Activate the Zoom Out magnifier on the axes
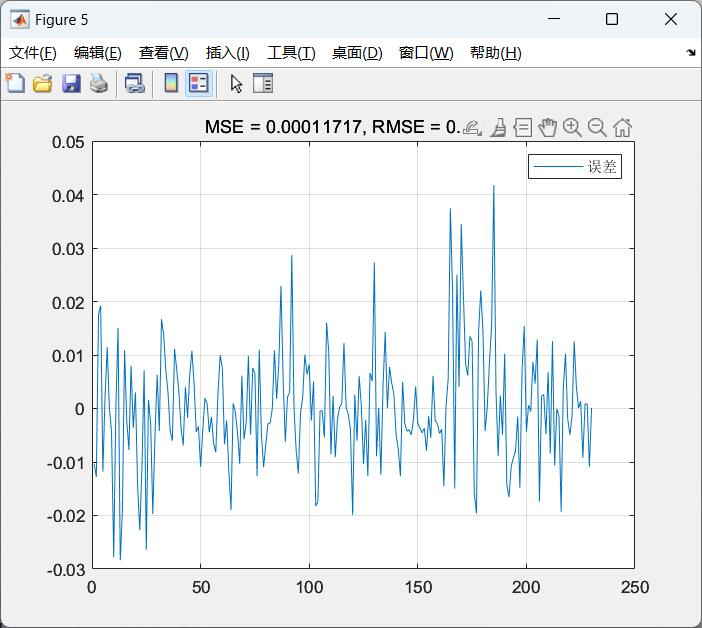Image resolution: width=702 pixels, height=628 pixels. click(597, 127)
